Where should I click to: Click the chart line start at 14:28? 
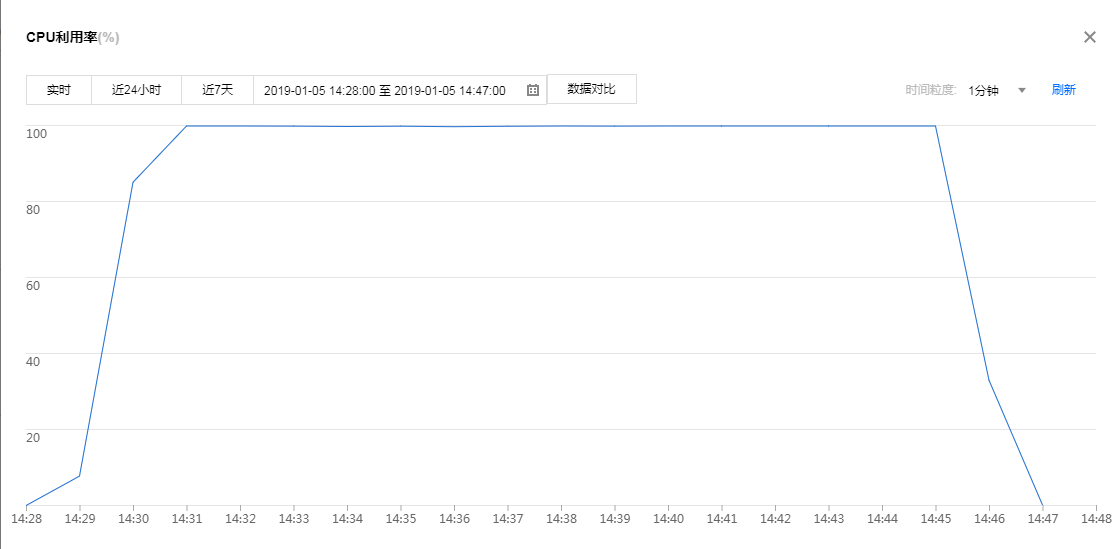coord(26,505)
